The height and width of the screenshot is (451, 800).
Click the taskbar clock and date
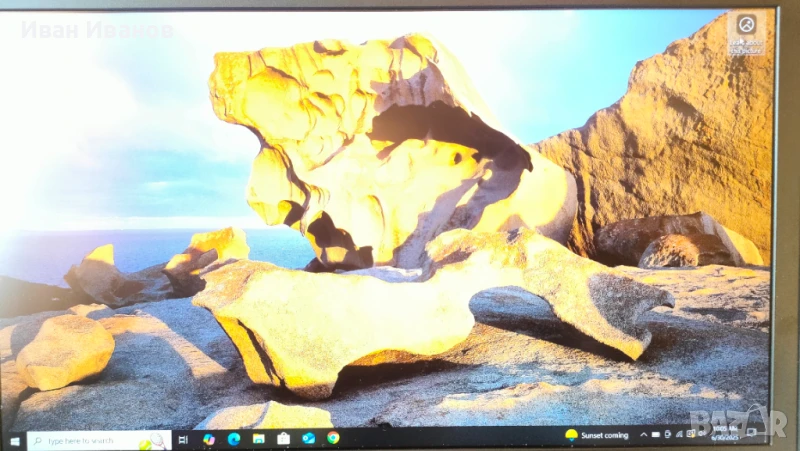click(724, 433)
